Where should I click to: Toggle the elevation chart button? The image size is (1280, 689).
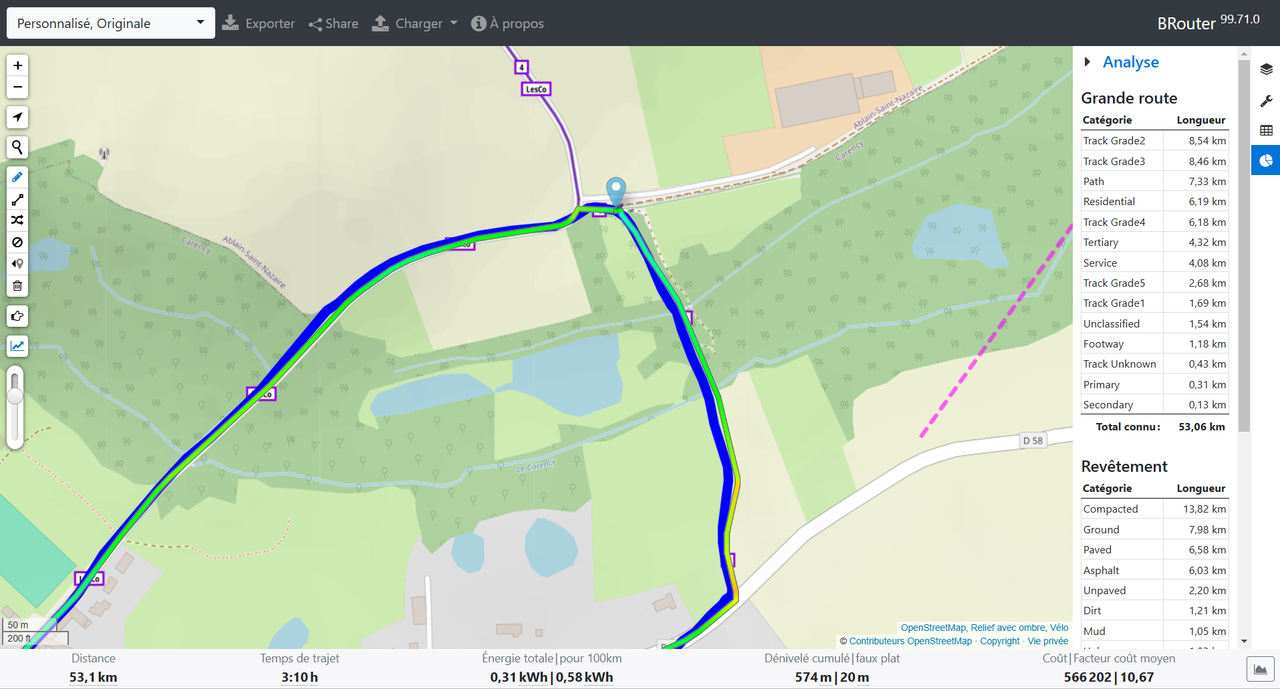click(17, 346)
